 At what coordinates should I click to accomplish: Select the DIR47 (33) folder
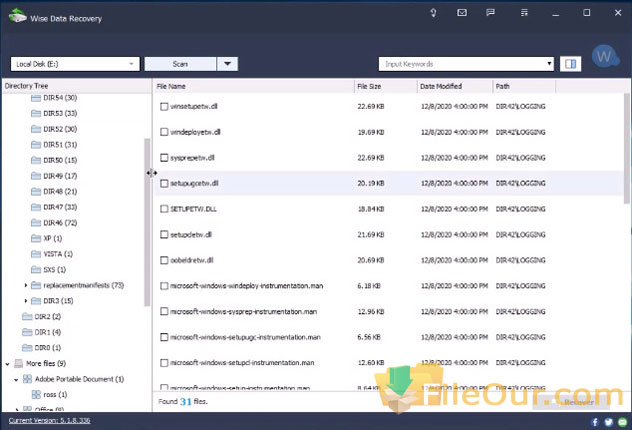(60, 207)
